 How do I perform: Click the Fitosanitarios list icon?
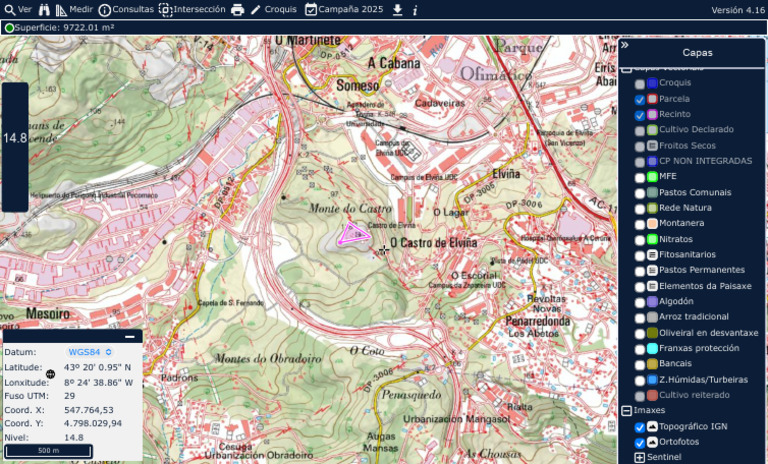tap(652, 255)
